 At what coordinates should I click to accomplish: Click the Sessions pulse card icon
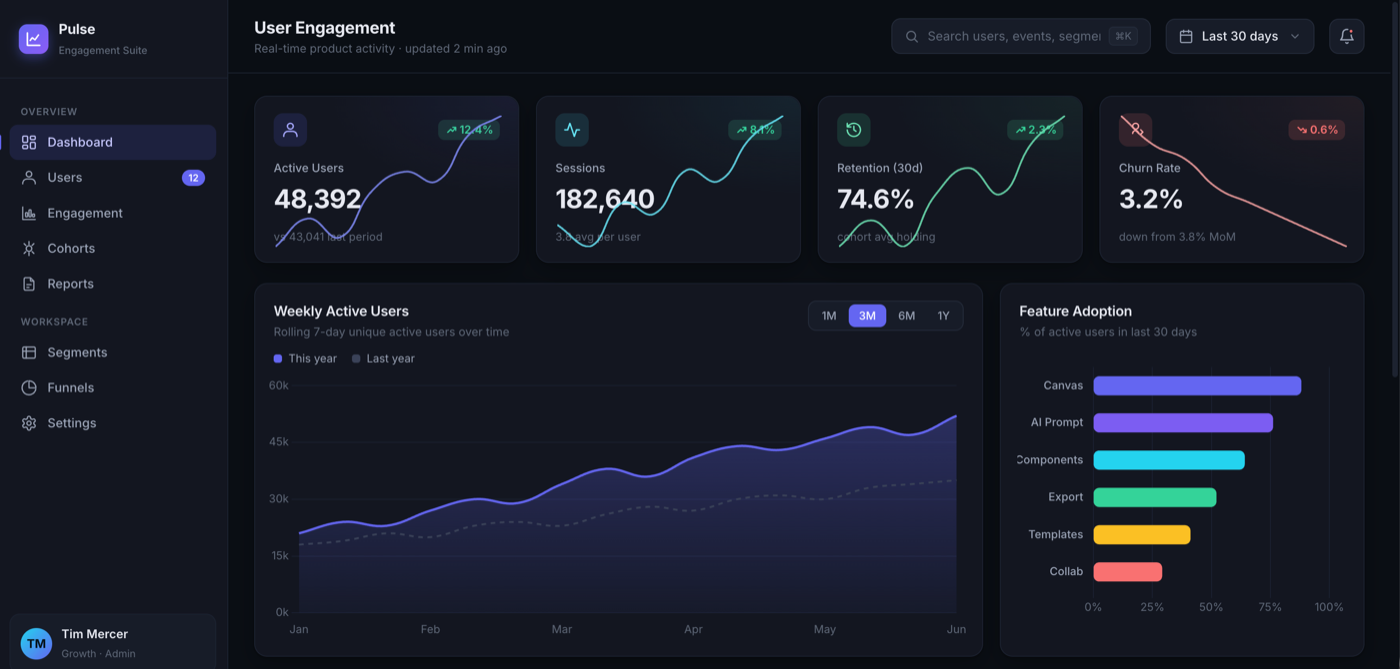click(572, 130)
